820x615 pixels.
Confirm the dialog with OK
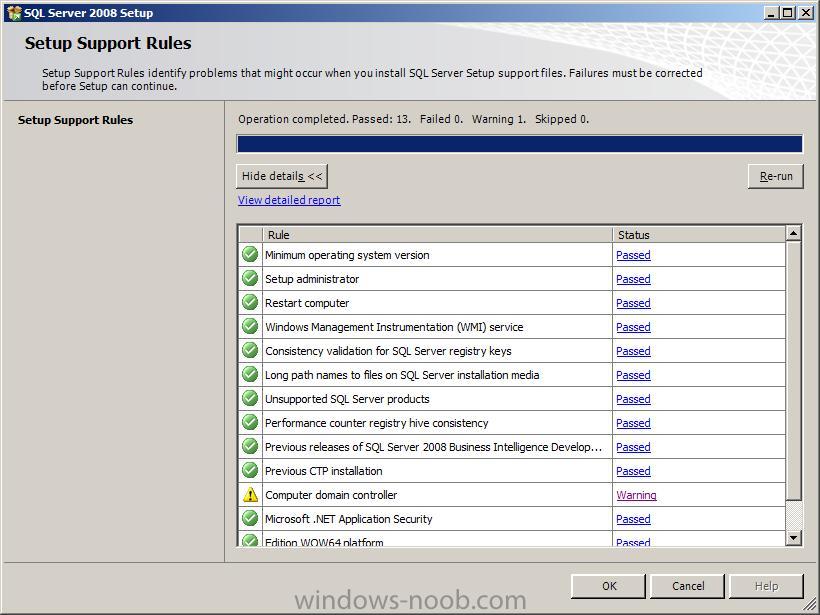[609, 586]
